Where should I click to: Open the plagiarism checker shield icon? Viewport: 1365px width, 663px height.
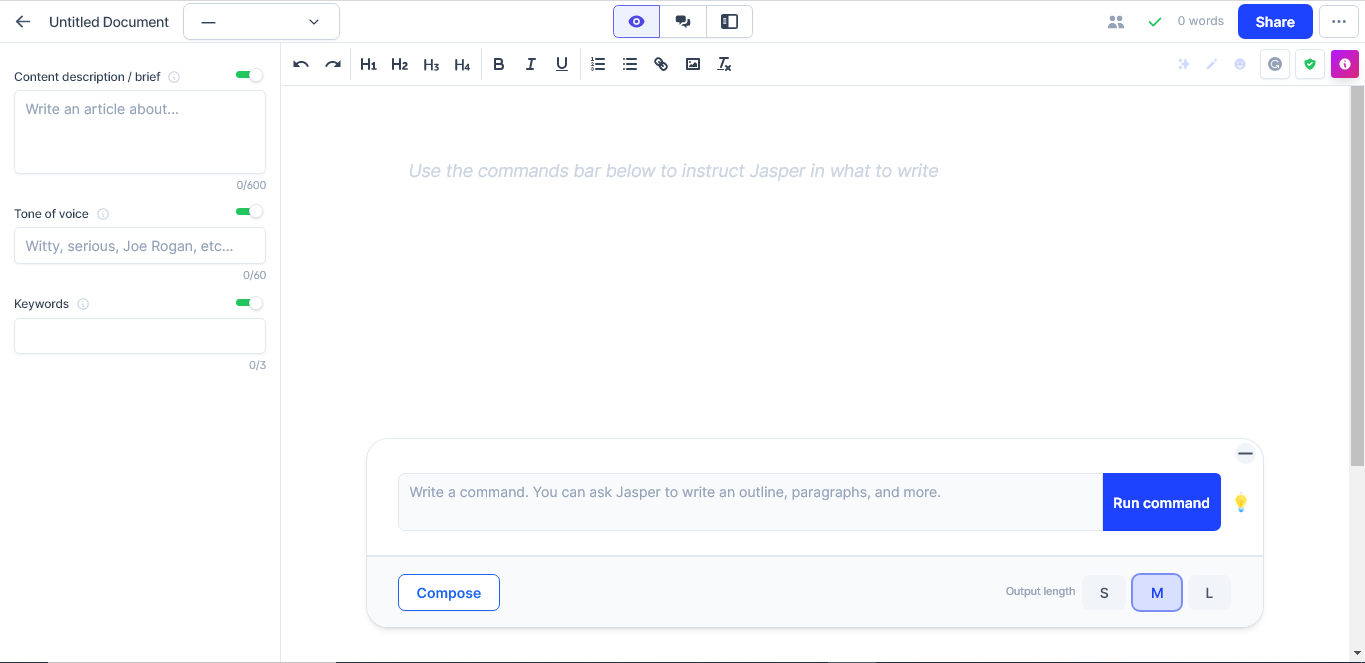point(1310,64)
